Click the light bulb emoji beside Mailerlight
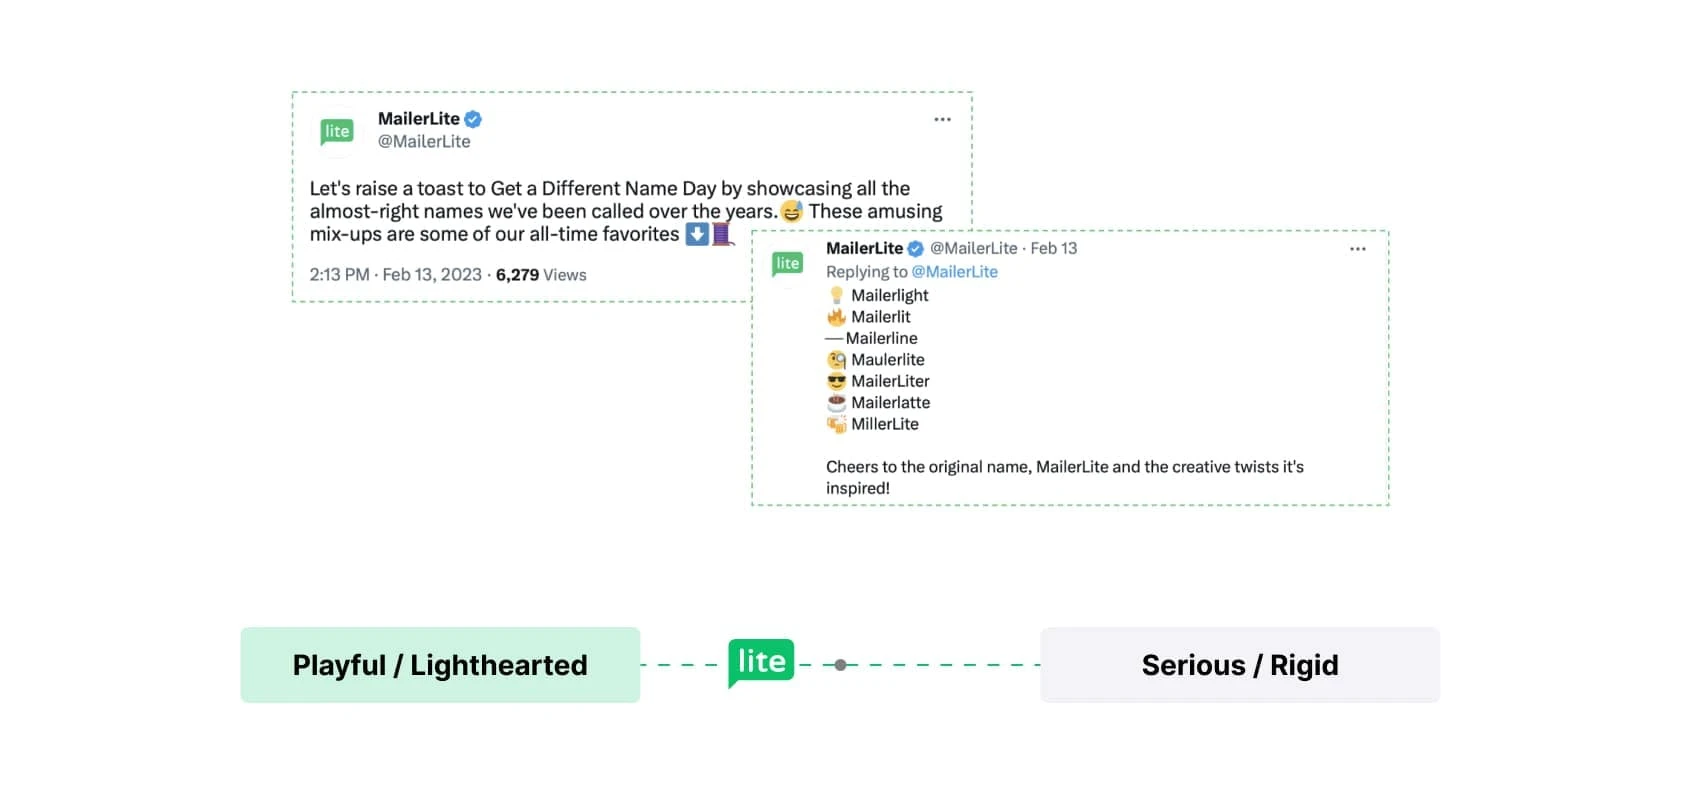The width and height of the screenshot is (1681, 794). [837, 295]
